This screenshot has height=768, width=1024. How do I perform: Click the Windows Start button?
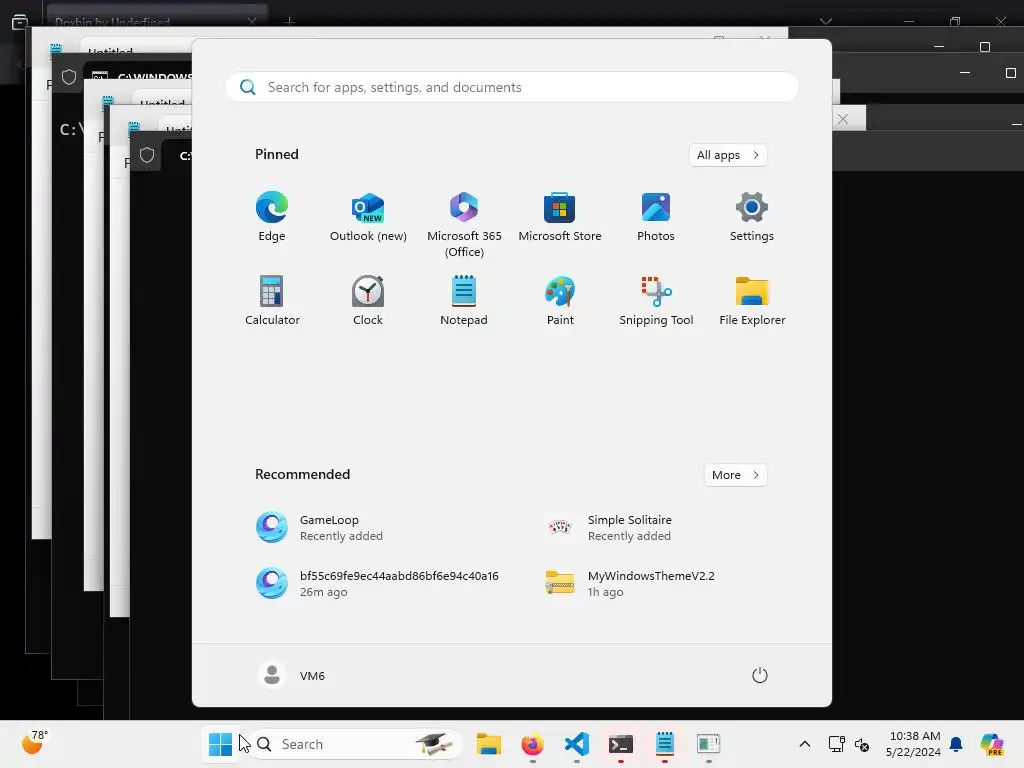click(220, 744)
